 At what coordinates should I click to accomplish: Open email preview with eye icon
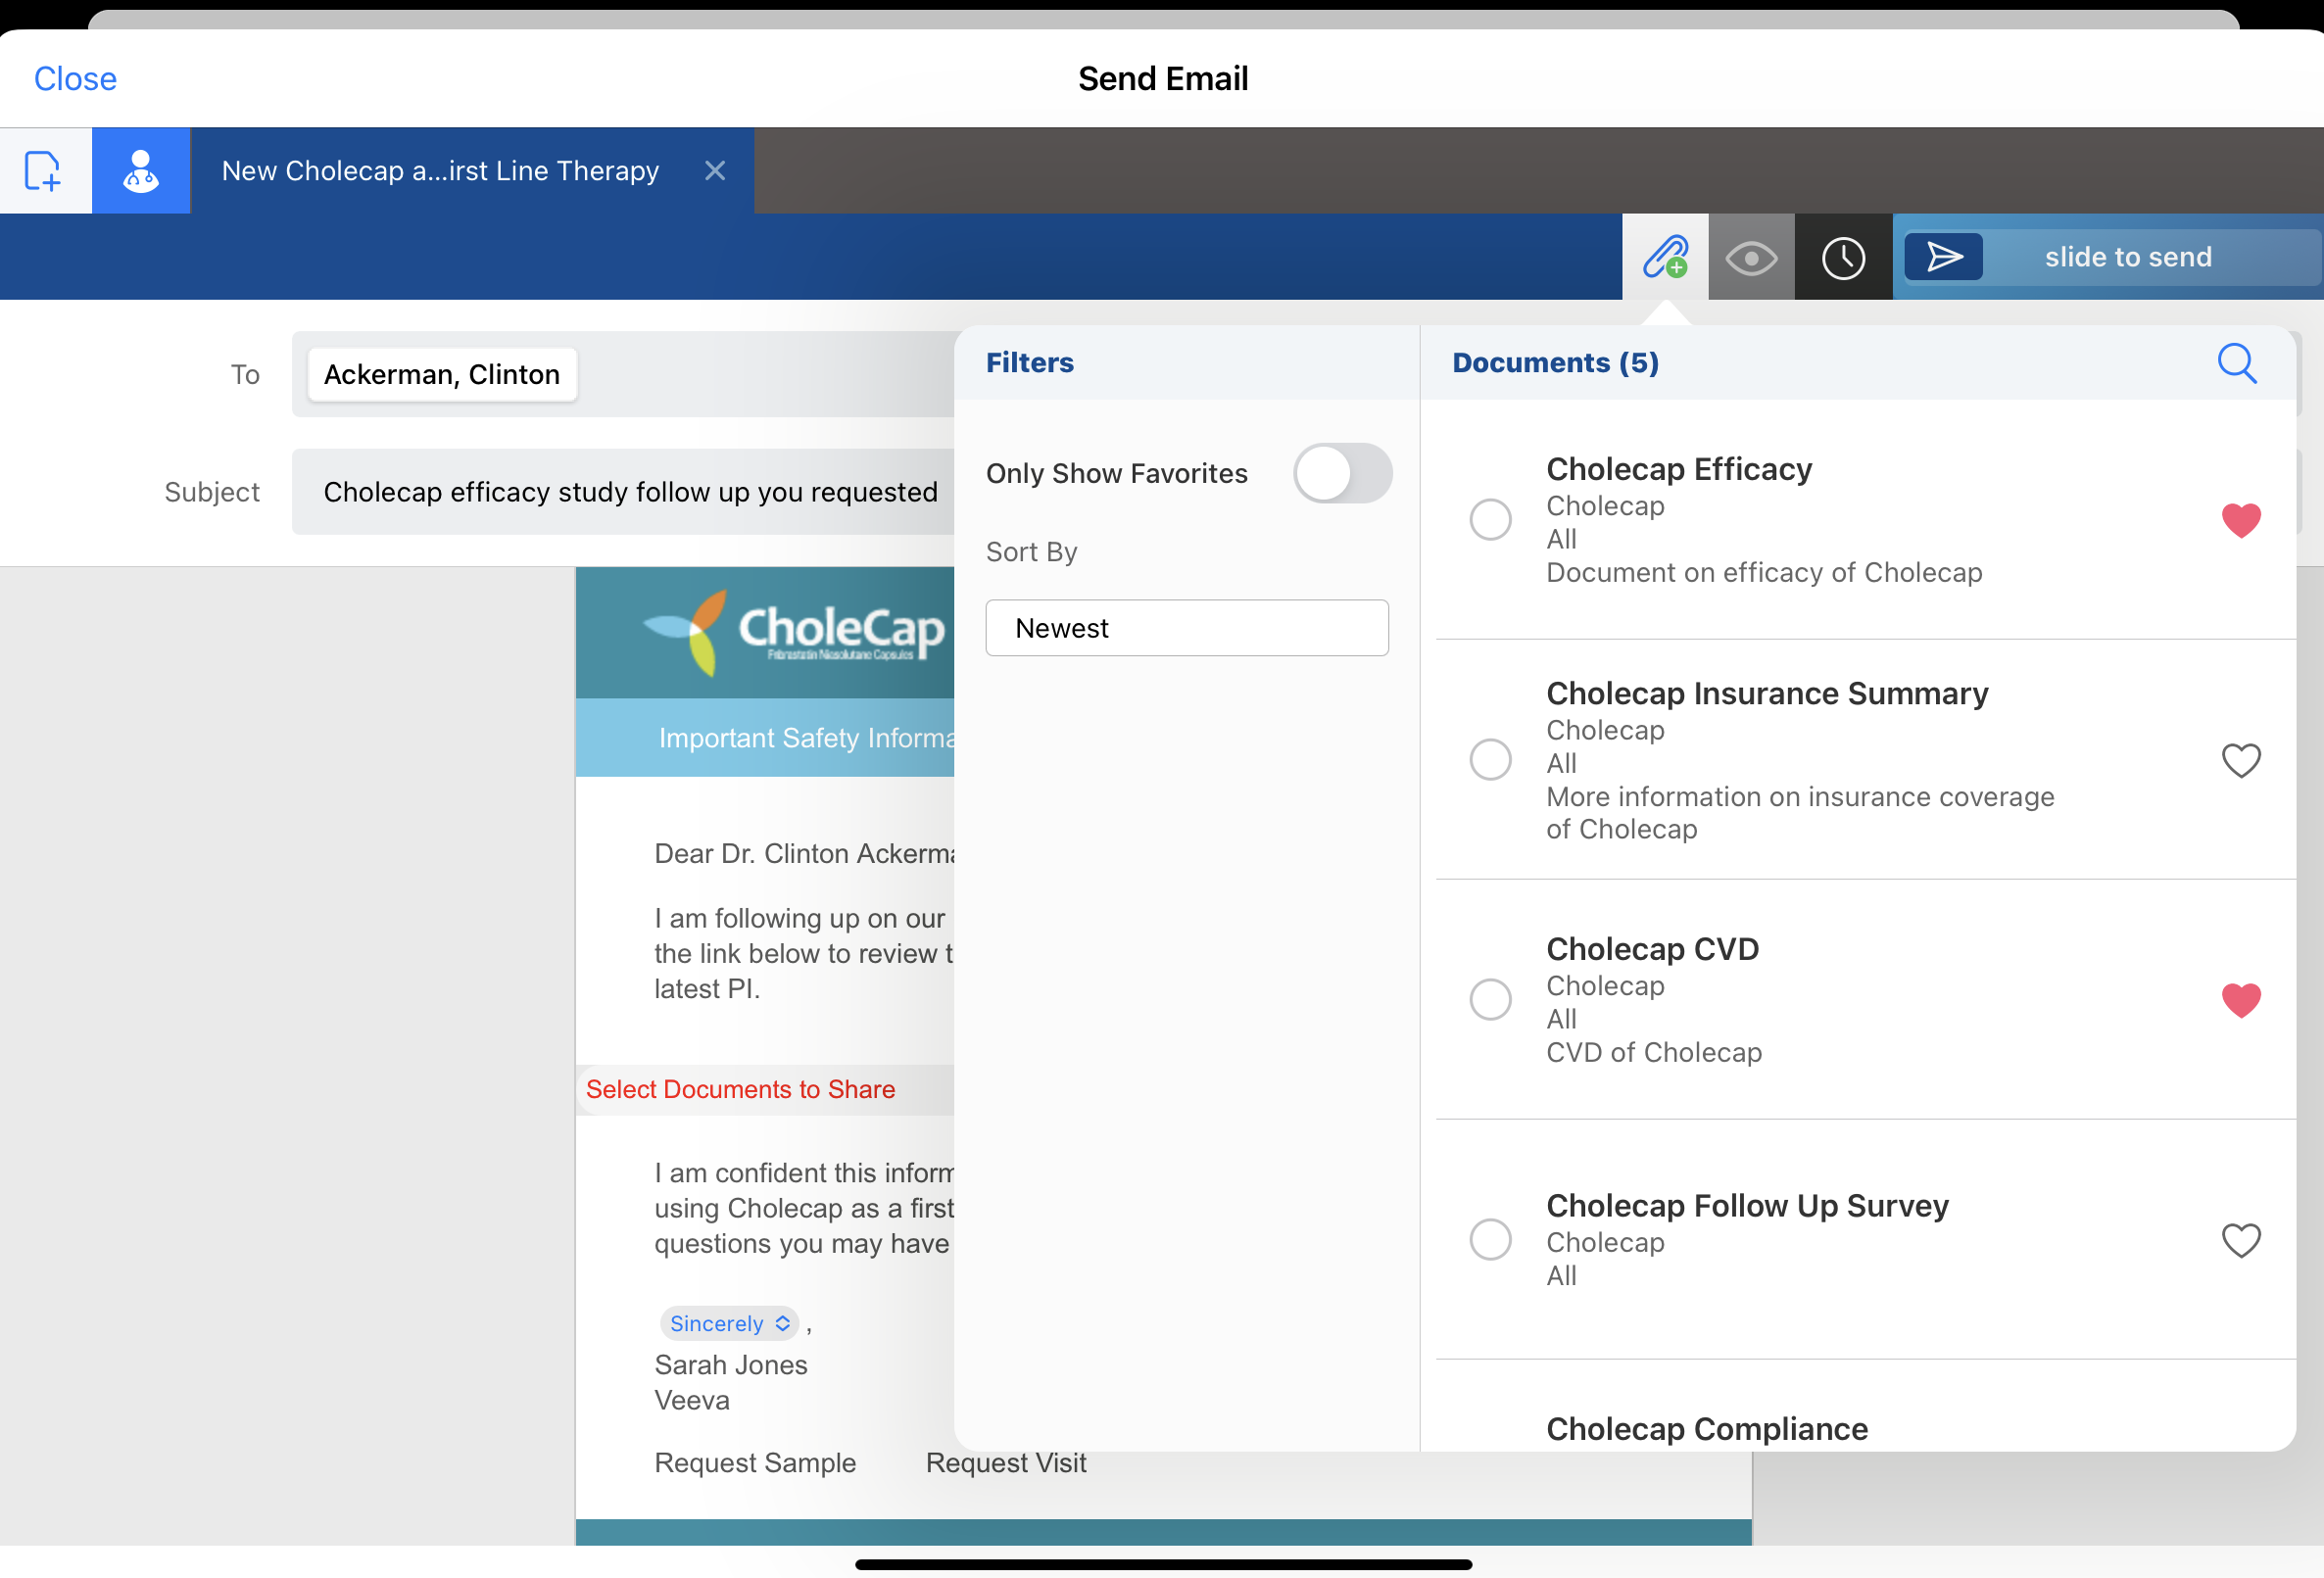click(1750, 257)
